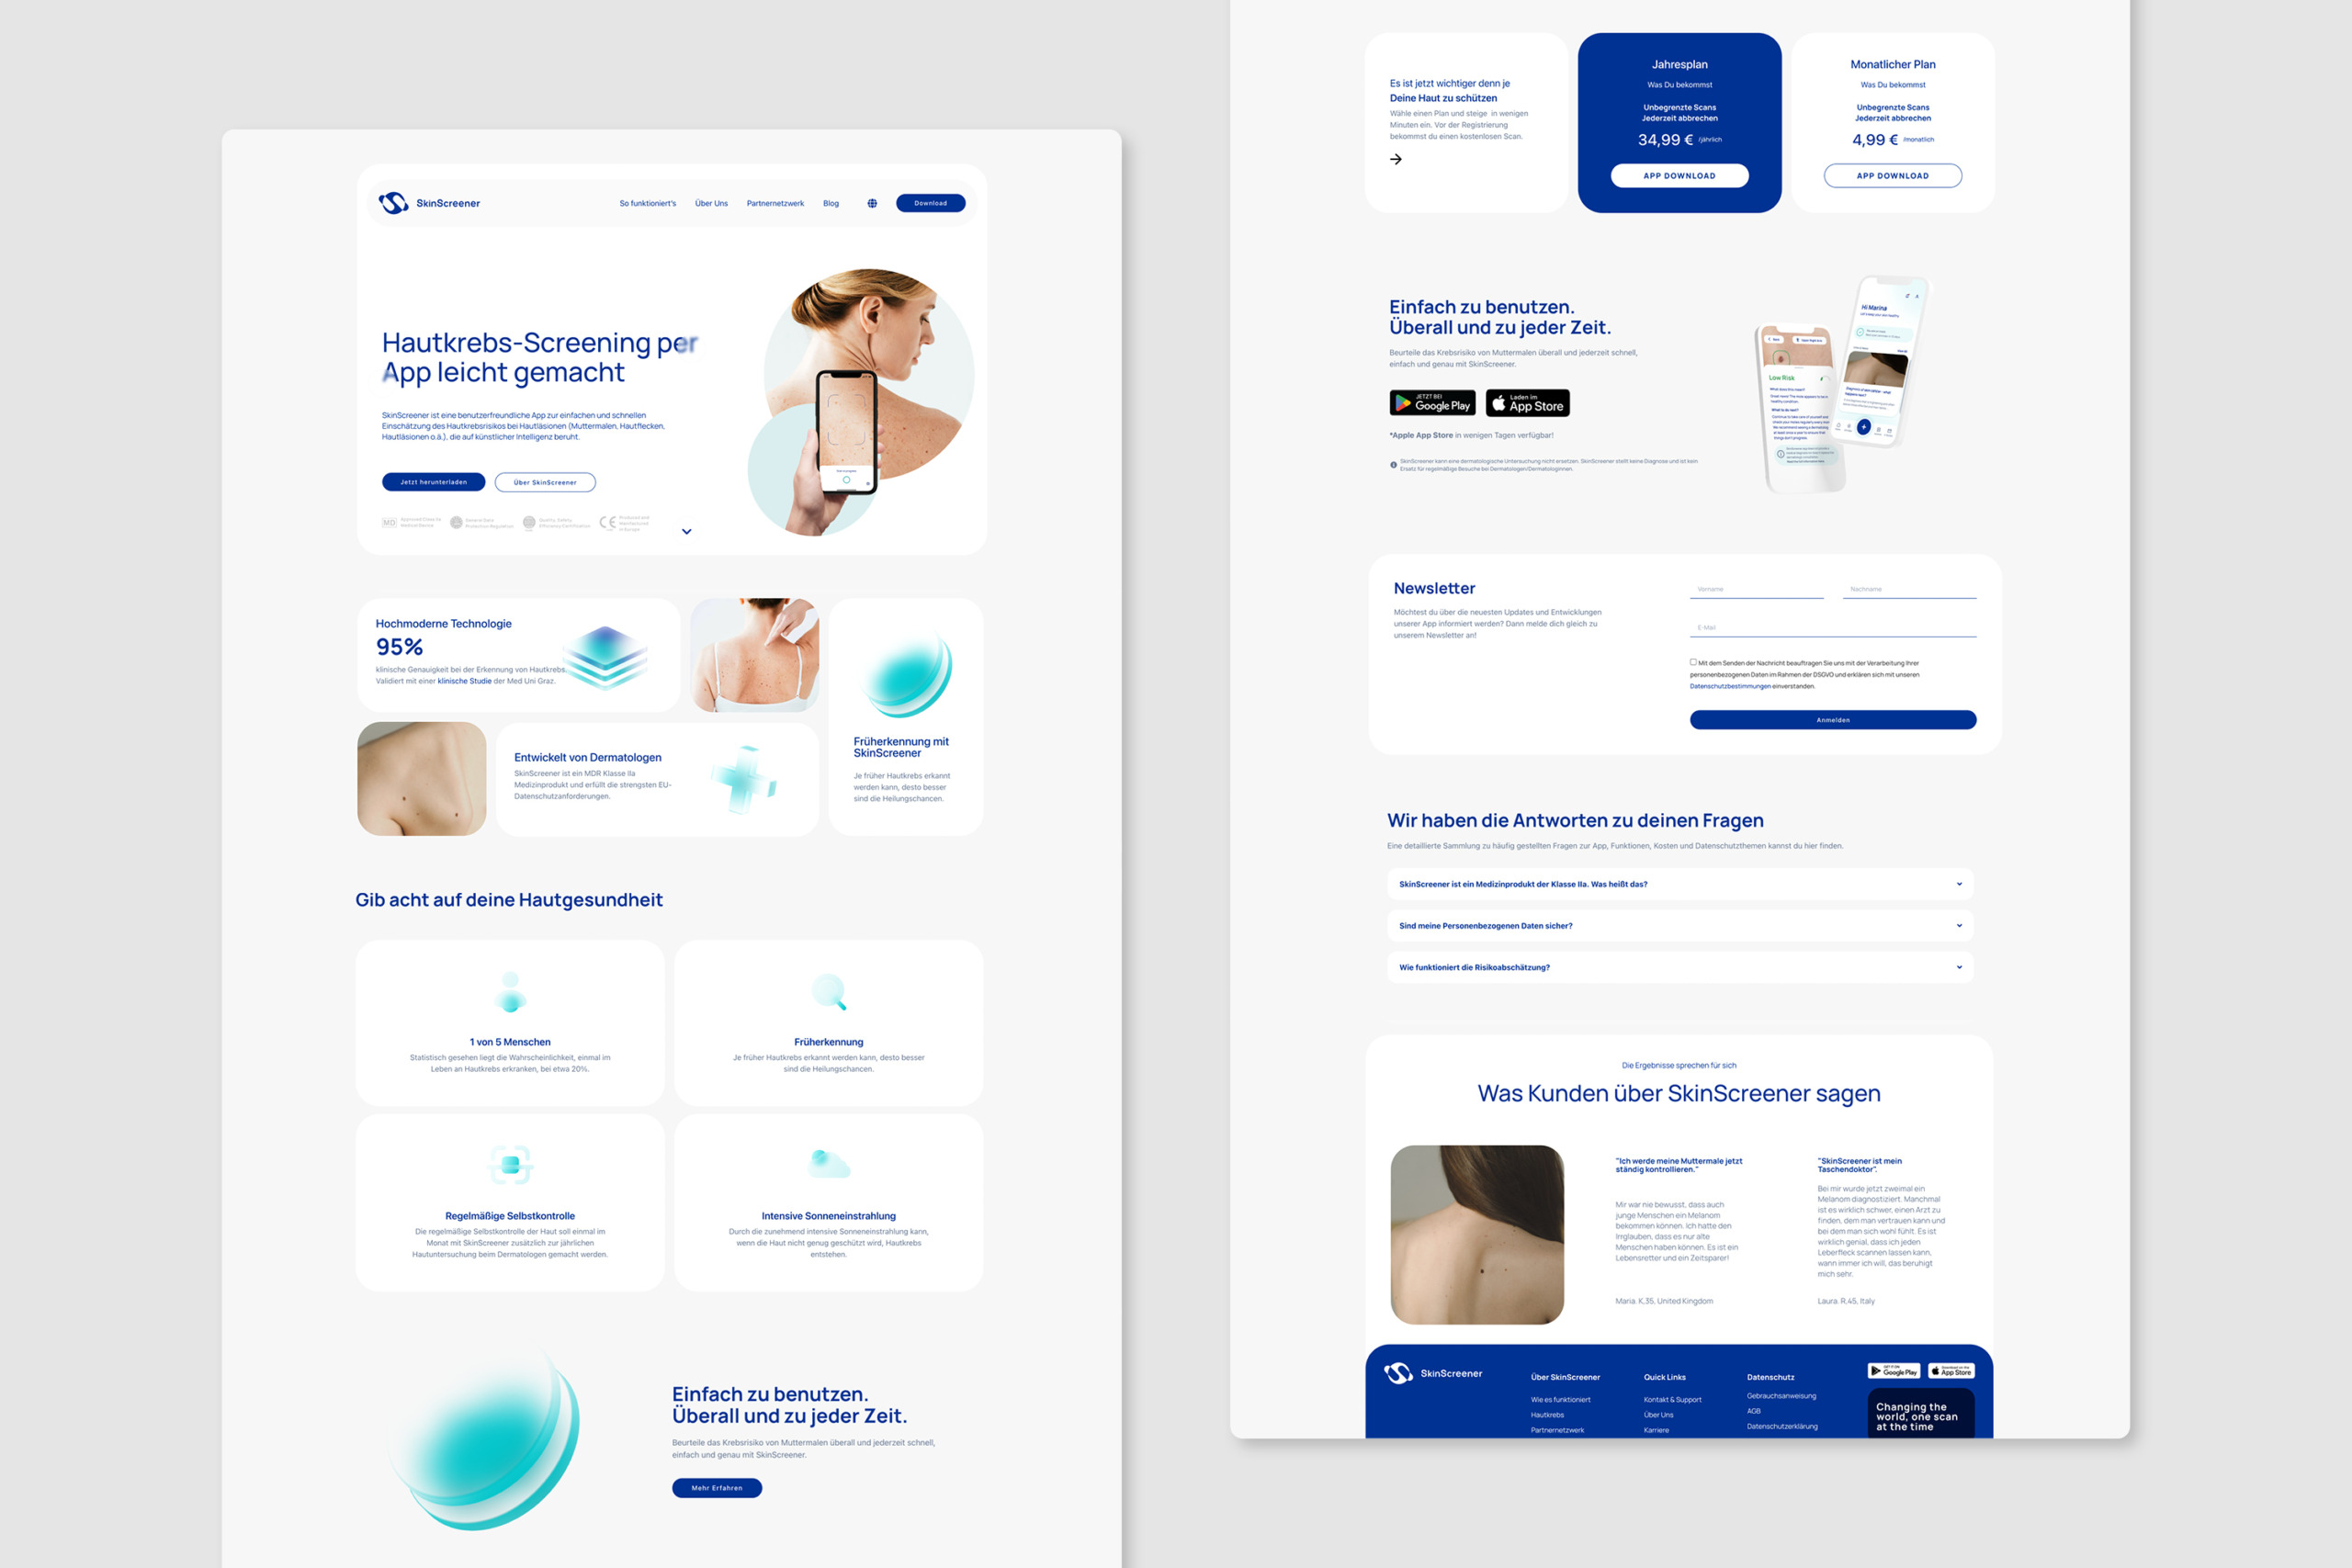This screenshot has height=1568, width=2352.
Task: Click the arrow icon on pricing card
Action: pyautogui.click(x=1391, y=161)
